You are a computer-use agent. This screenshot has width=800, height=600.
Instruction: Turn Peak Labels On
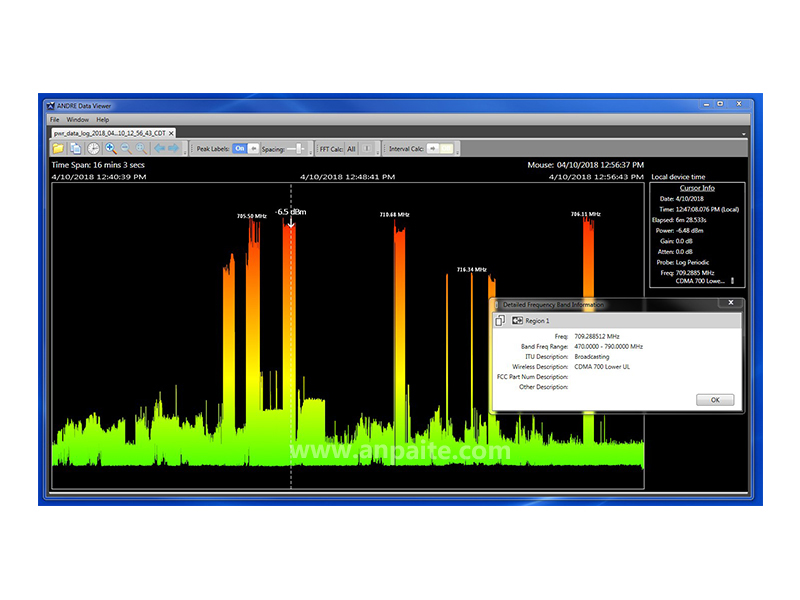point(239,148)
